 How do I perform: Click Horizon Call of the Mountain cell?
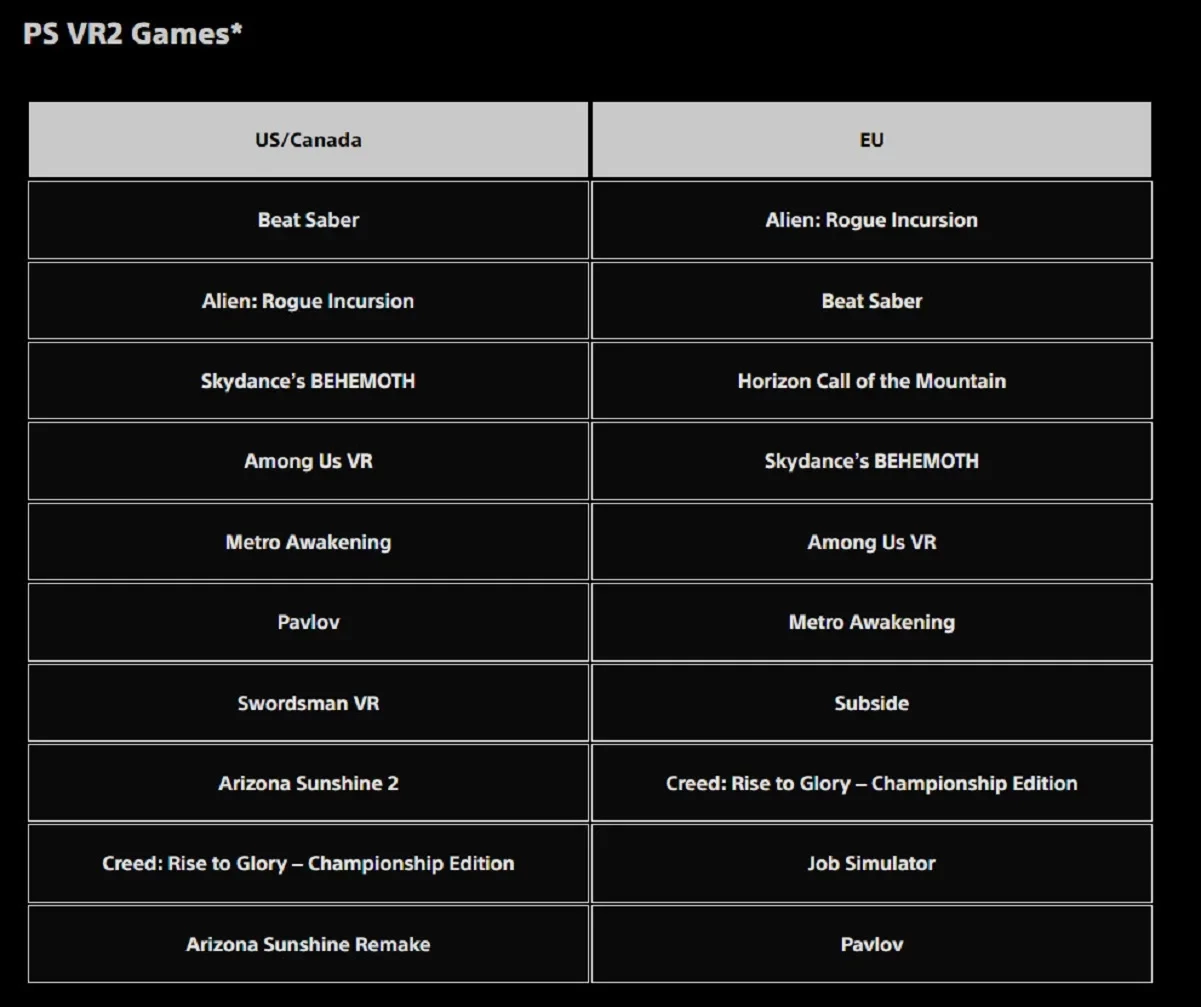pyautogui.click(x=871, y=381)
